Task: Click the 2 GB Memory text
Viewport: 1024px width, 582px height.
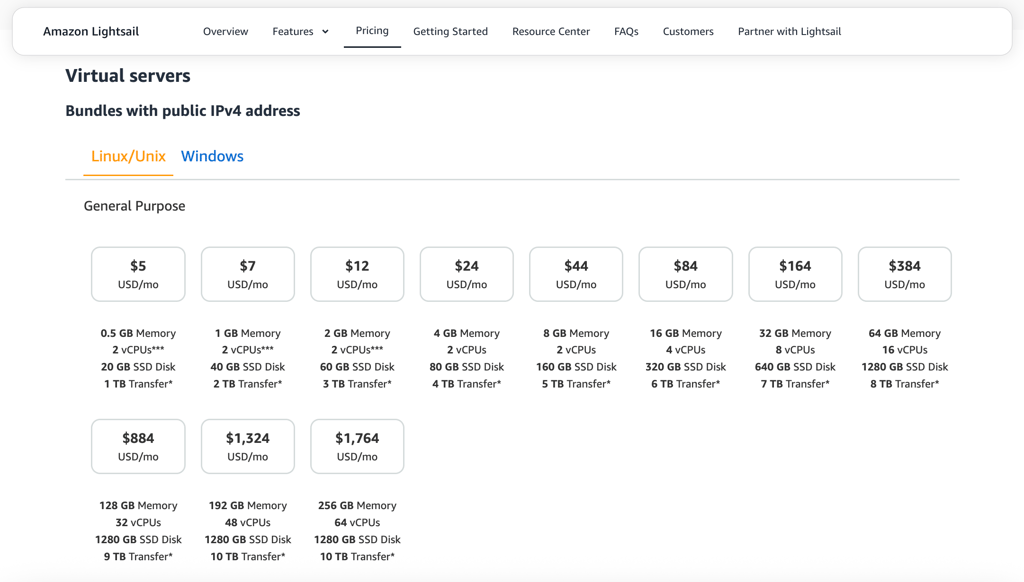Action: point(357,333)
